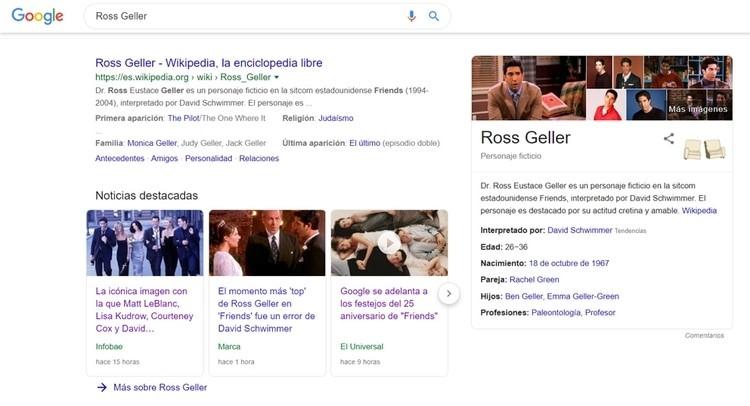Click the armchairs icon in knowledge panel
This screenshot has height=406, width=750.
705,149
